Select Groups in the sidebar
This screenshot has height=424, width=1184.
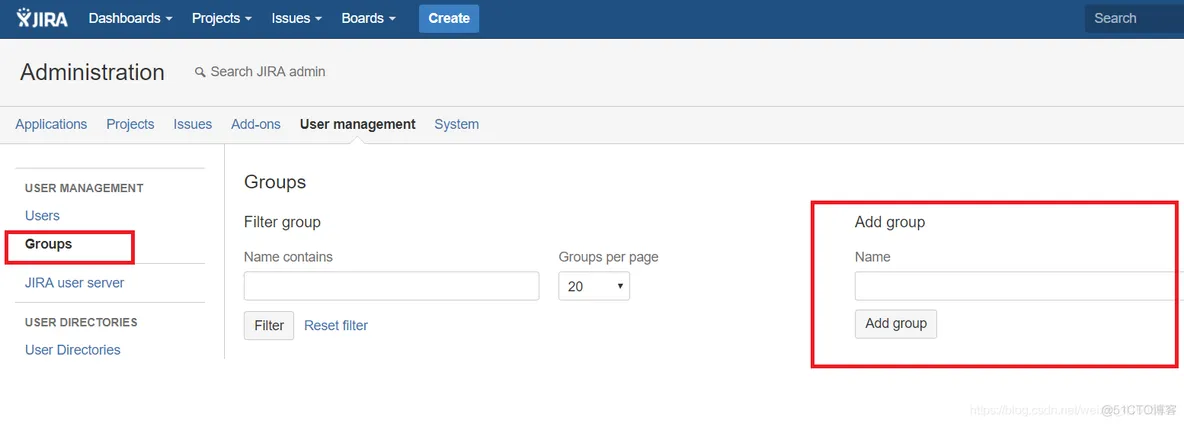coord(48,244)
